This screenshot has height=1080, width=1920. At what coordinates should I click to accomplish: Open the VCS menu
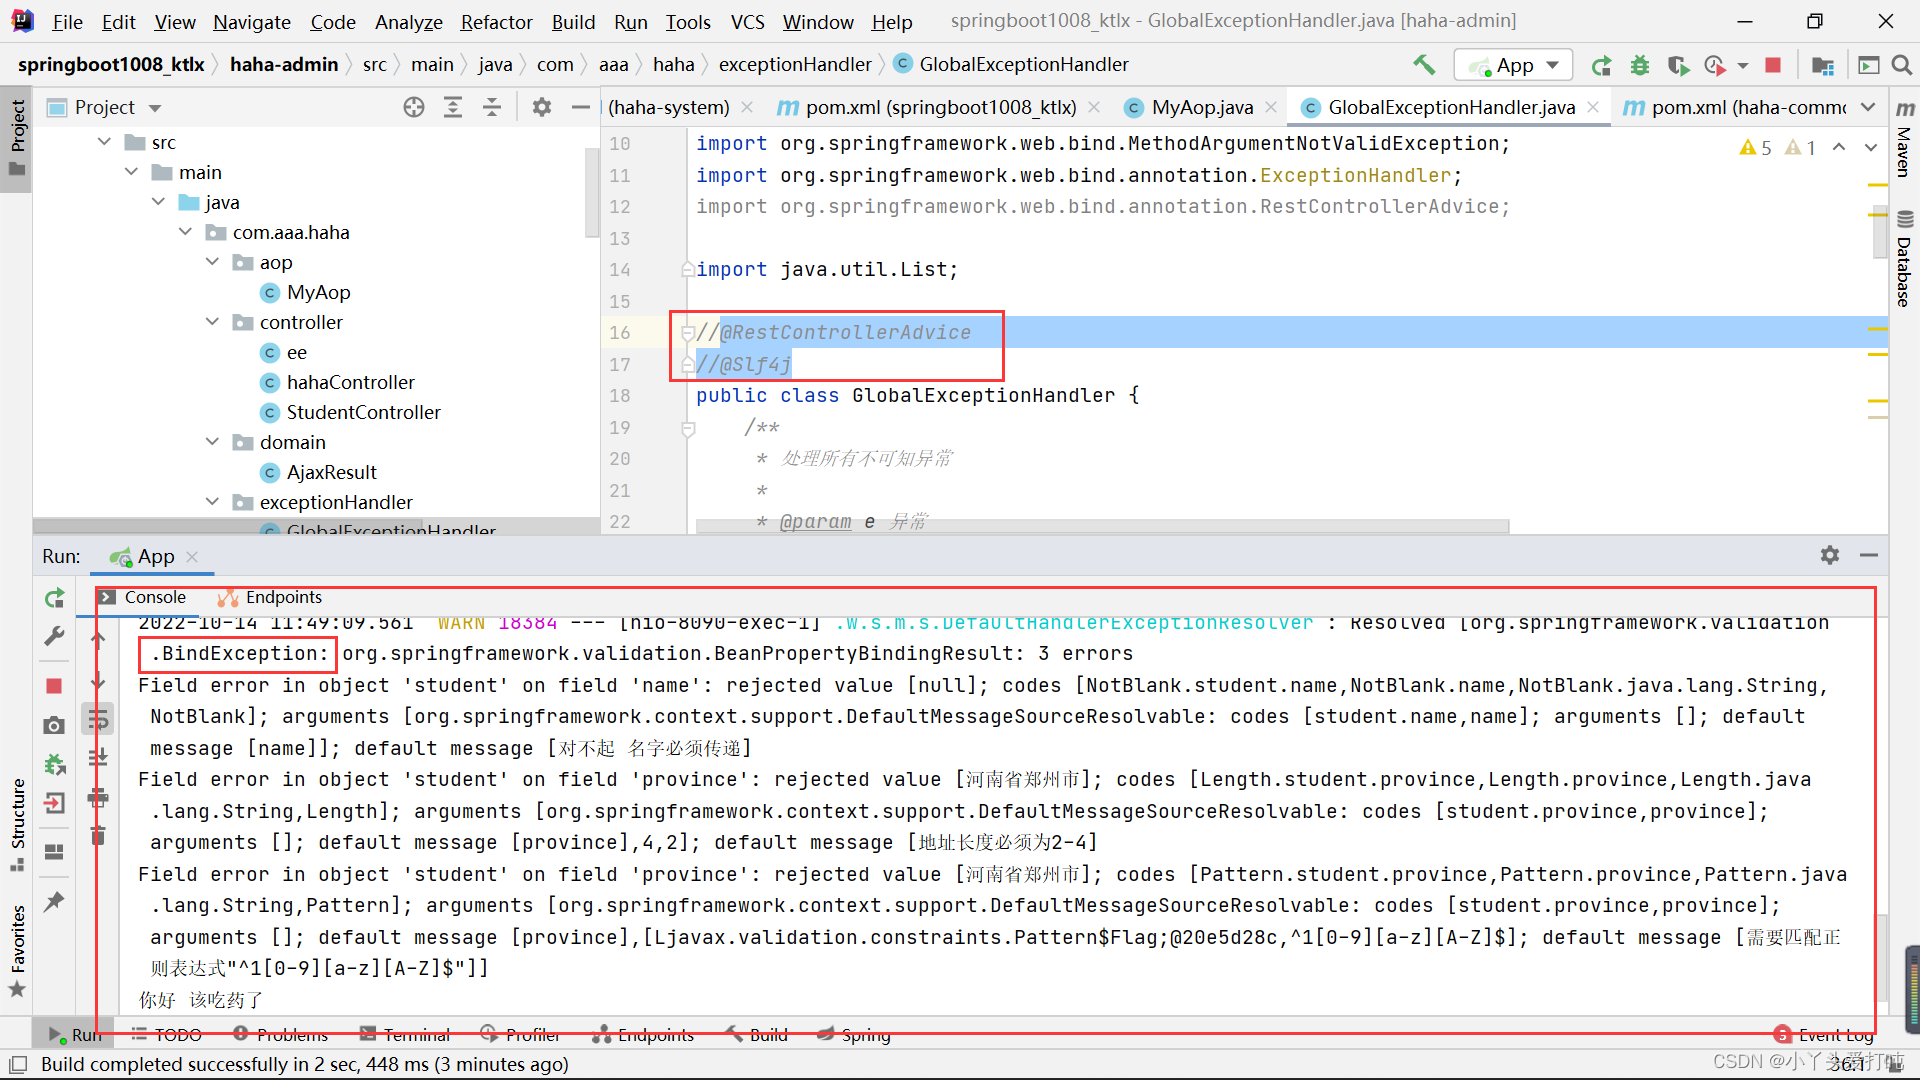pyautogui.click(x=747, y=22)
